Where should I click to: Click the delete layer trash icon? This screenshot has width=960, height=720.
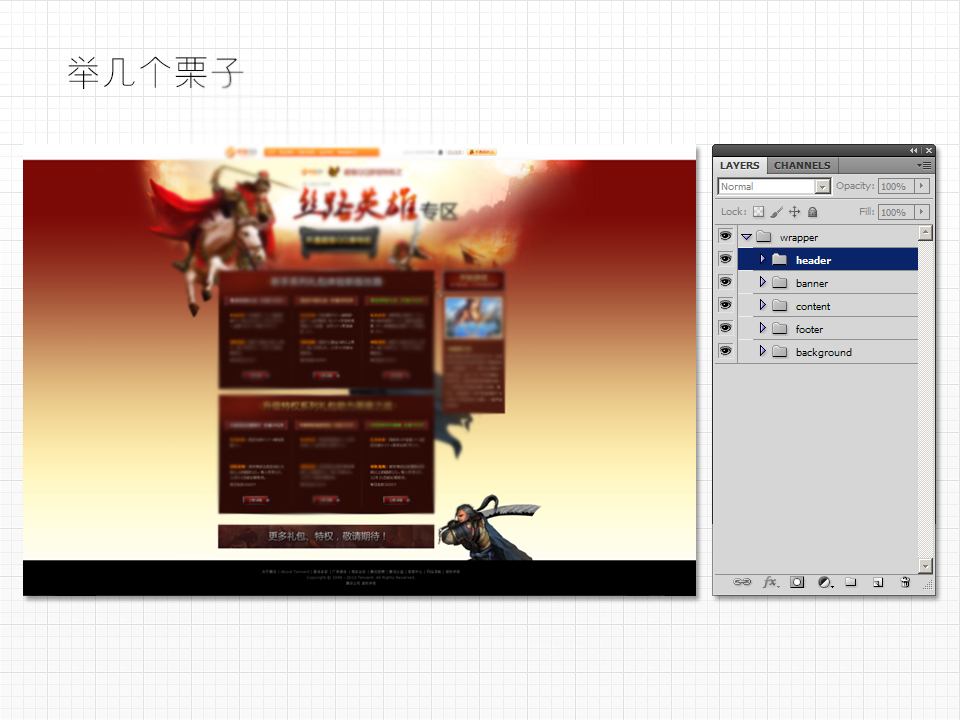tap(906, 582)
